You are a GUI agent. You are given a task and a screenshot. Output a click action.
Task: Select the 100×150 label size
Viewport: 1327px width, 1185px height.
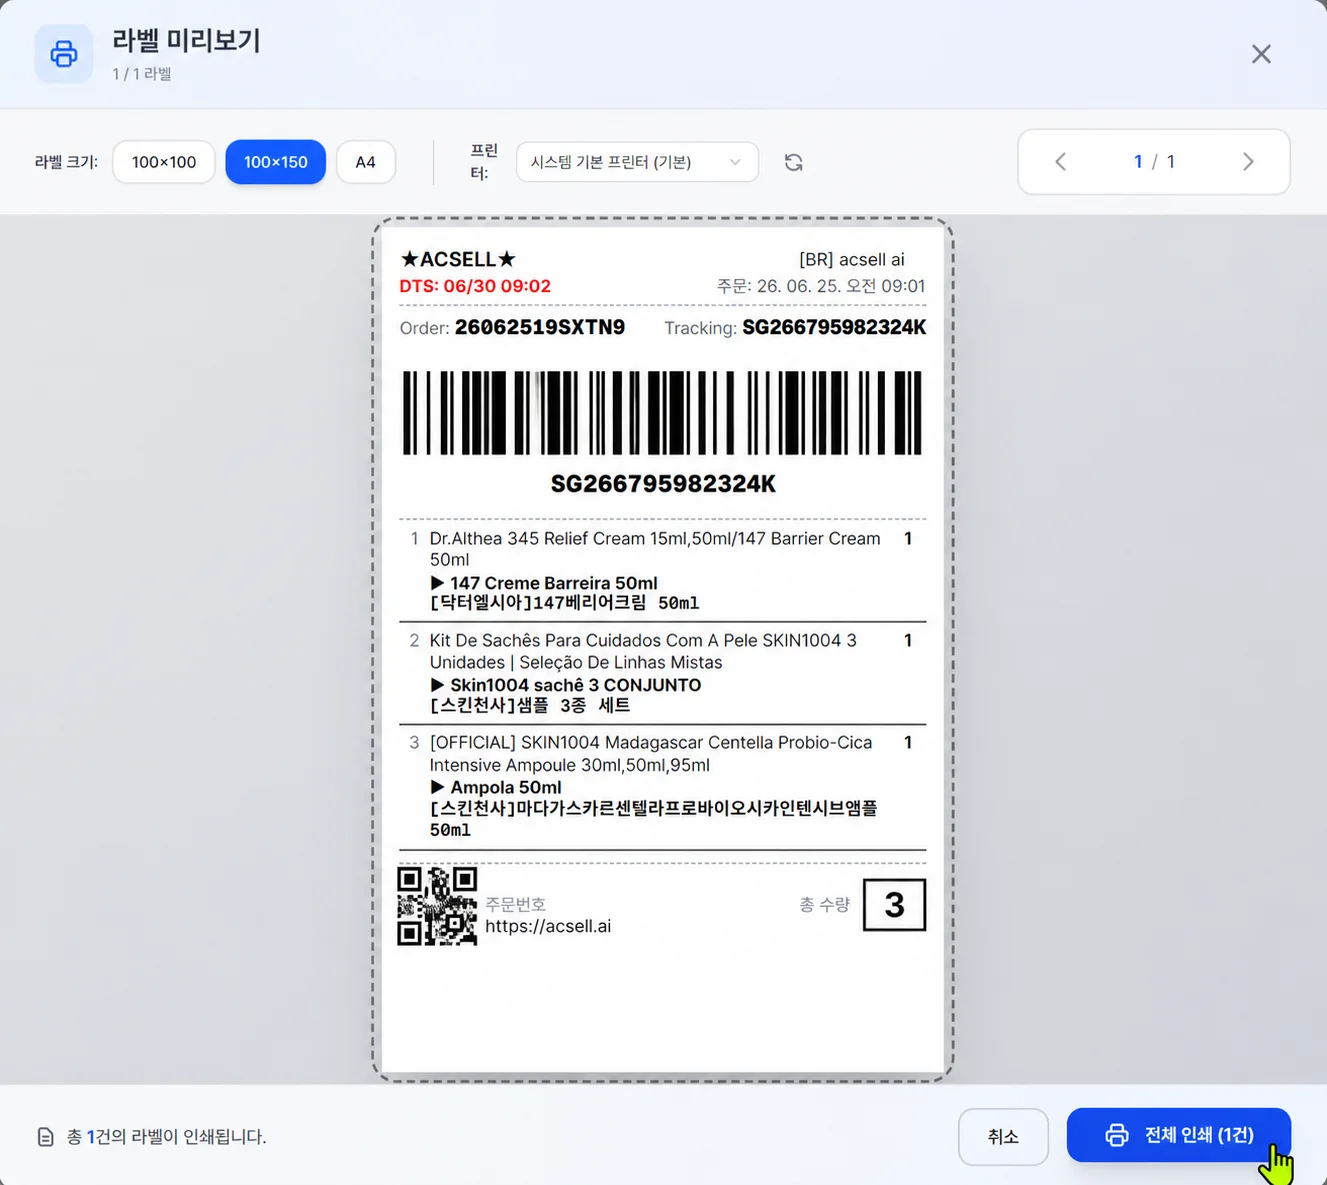pos(275,162)
